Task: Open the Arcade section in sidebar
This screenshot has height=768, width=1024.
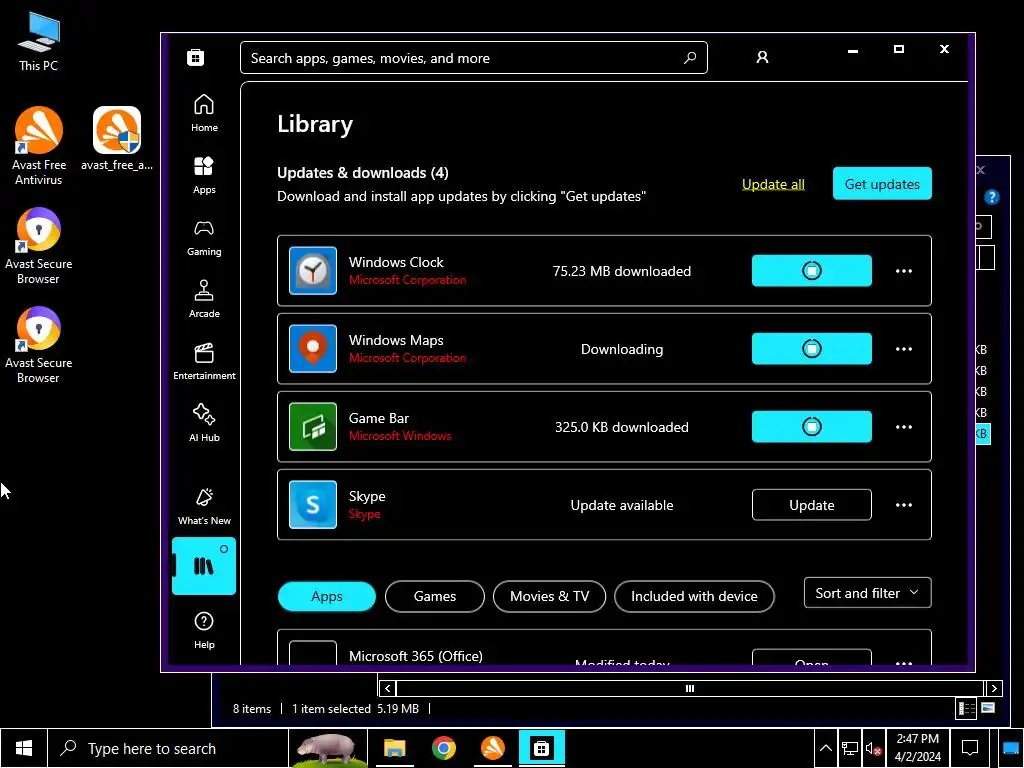Action: click(x=204, y=299)
